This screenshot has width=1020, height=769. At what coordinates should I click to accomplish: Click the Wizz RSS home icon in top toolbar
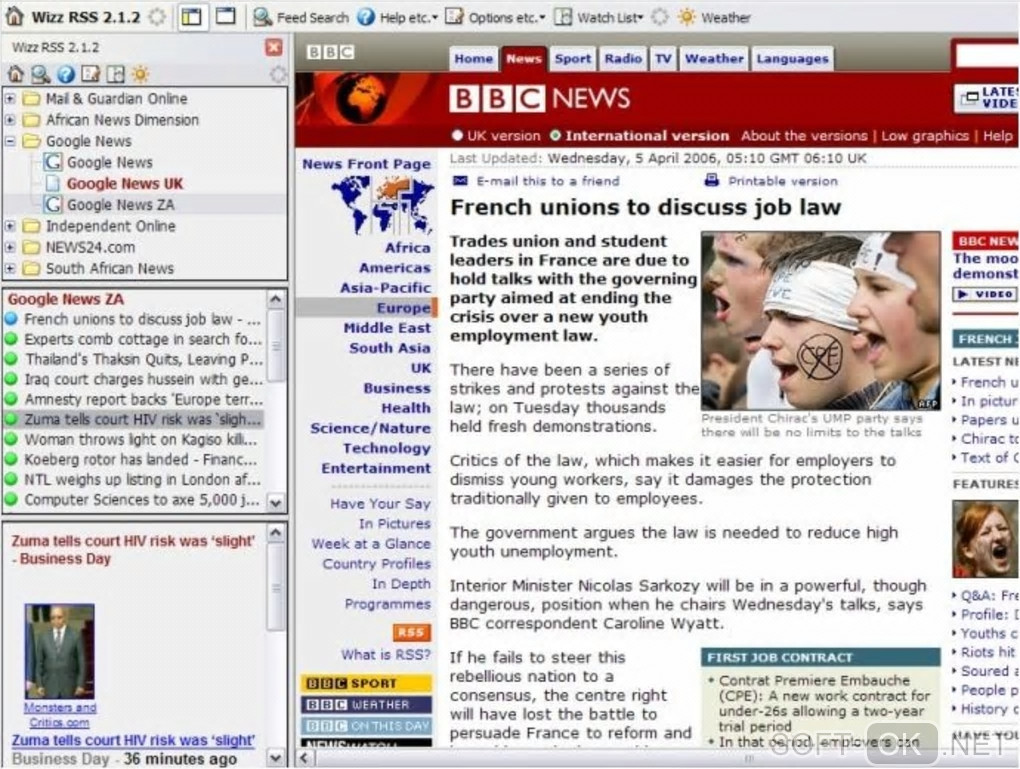(x=14, y=16)
